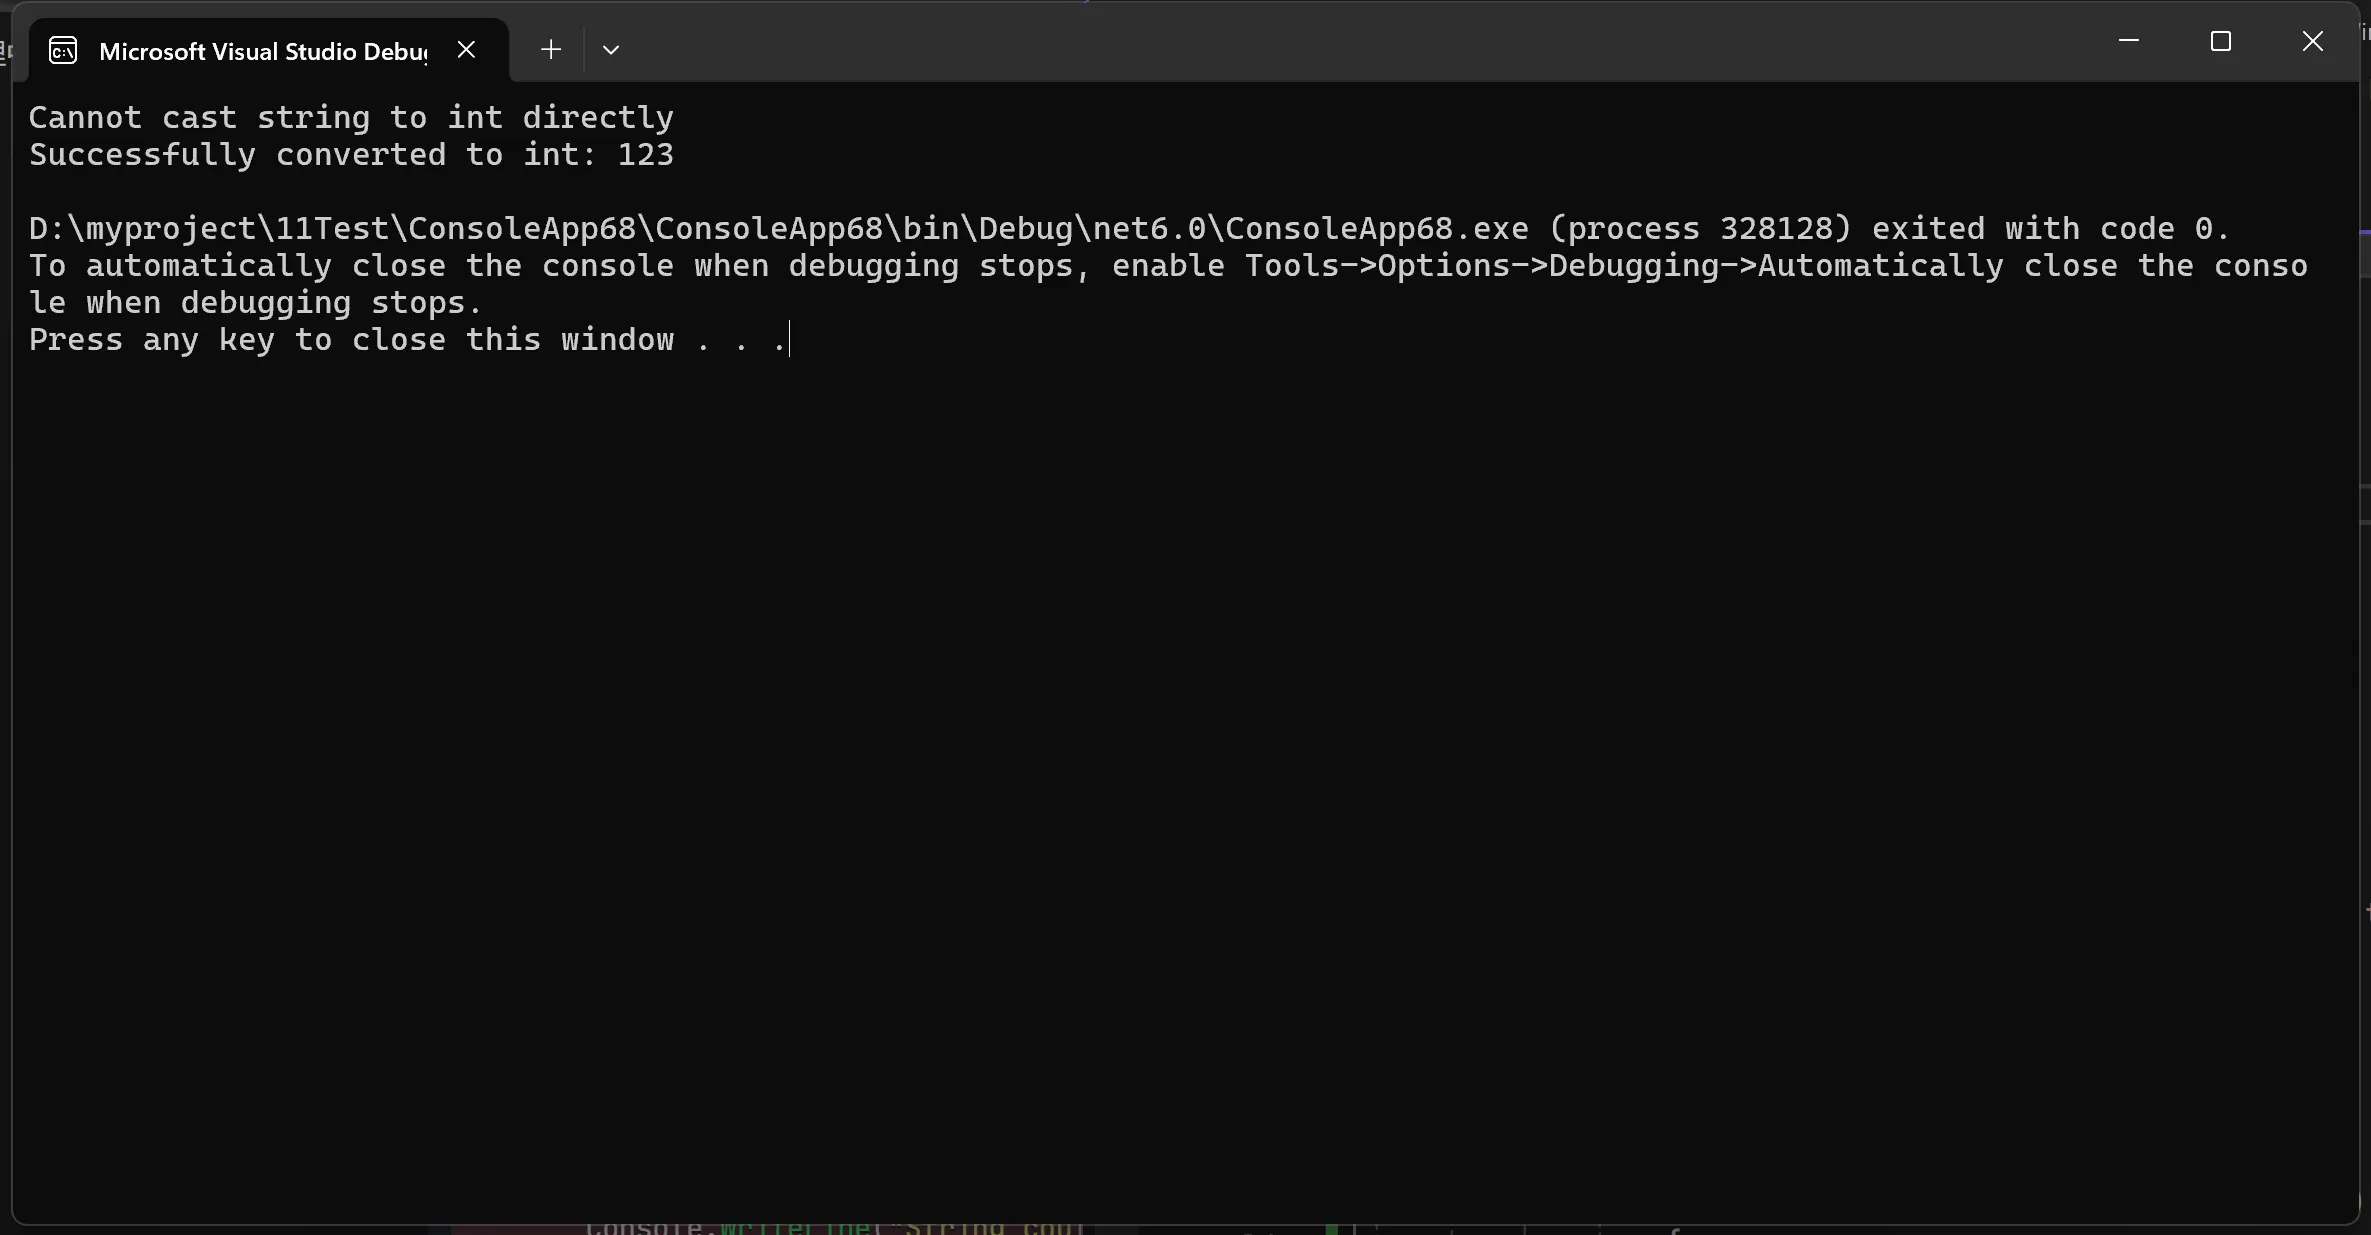Select the Microsoft Visual Studio Debug tab
This screenshot has width=2371, height=1235.
(262, 51)
